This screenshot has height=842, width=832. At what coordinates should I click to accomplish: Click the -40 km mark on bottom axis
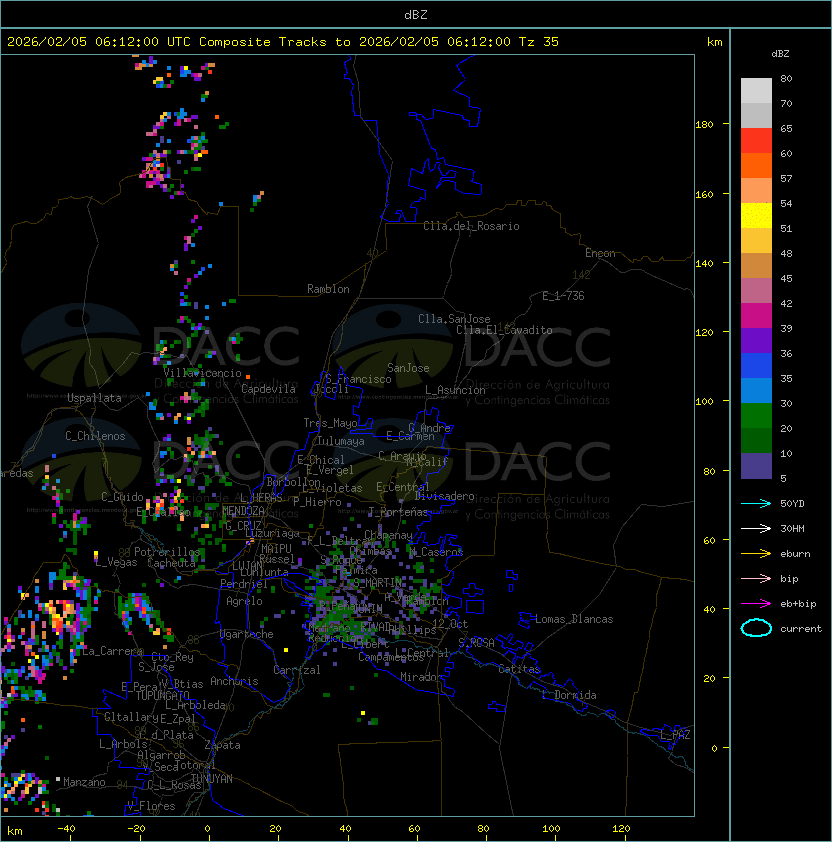click(66, 829)
